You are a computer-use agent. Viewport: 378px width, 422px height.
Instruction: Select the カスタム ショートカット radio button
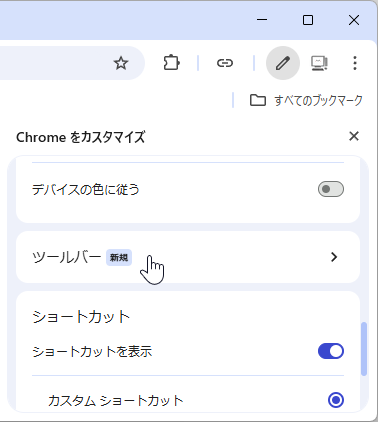pyautogui.click(x=336, y=400)
